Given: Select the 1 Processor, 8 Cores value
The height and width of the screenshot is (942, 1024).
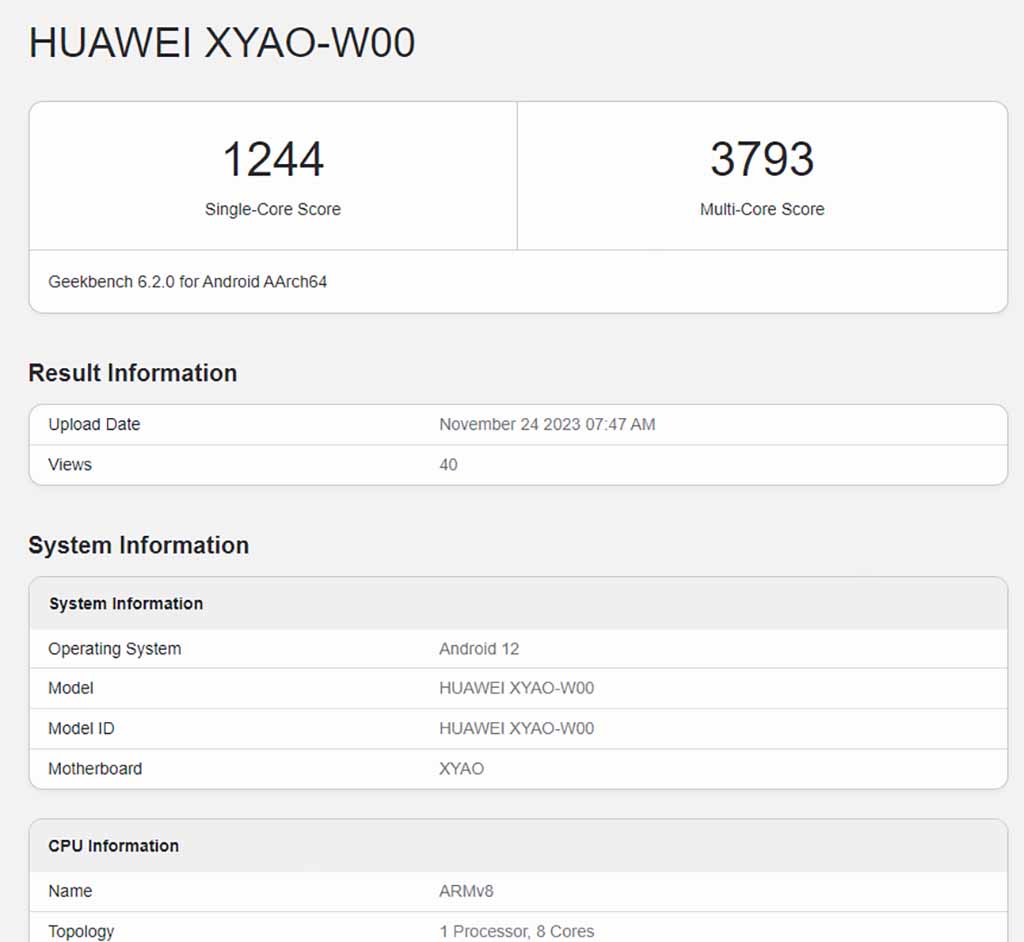Looking at the screenshot, I should click(517, 932).
